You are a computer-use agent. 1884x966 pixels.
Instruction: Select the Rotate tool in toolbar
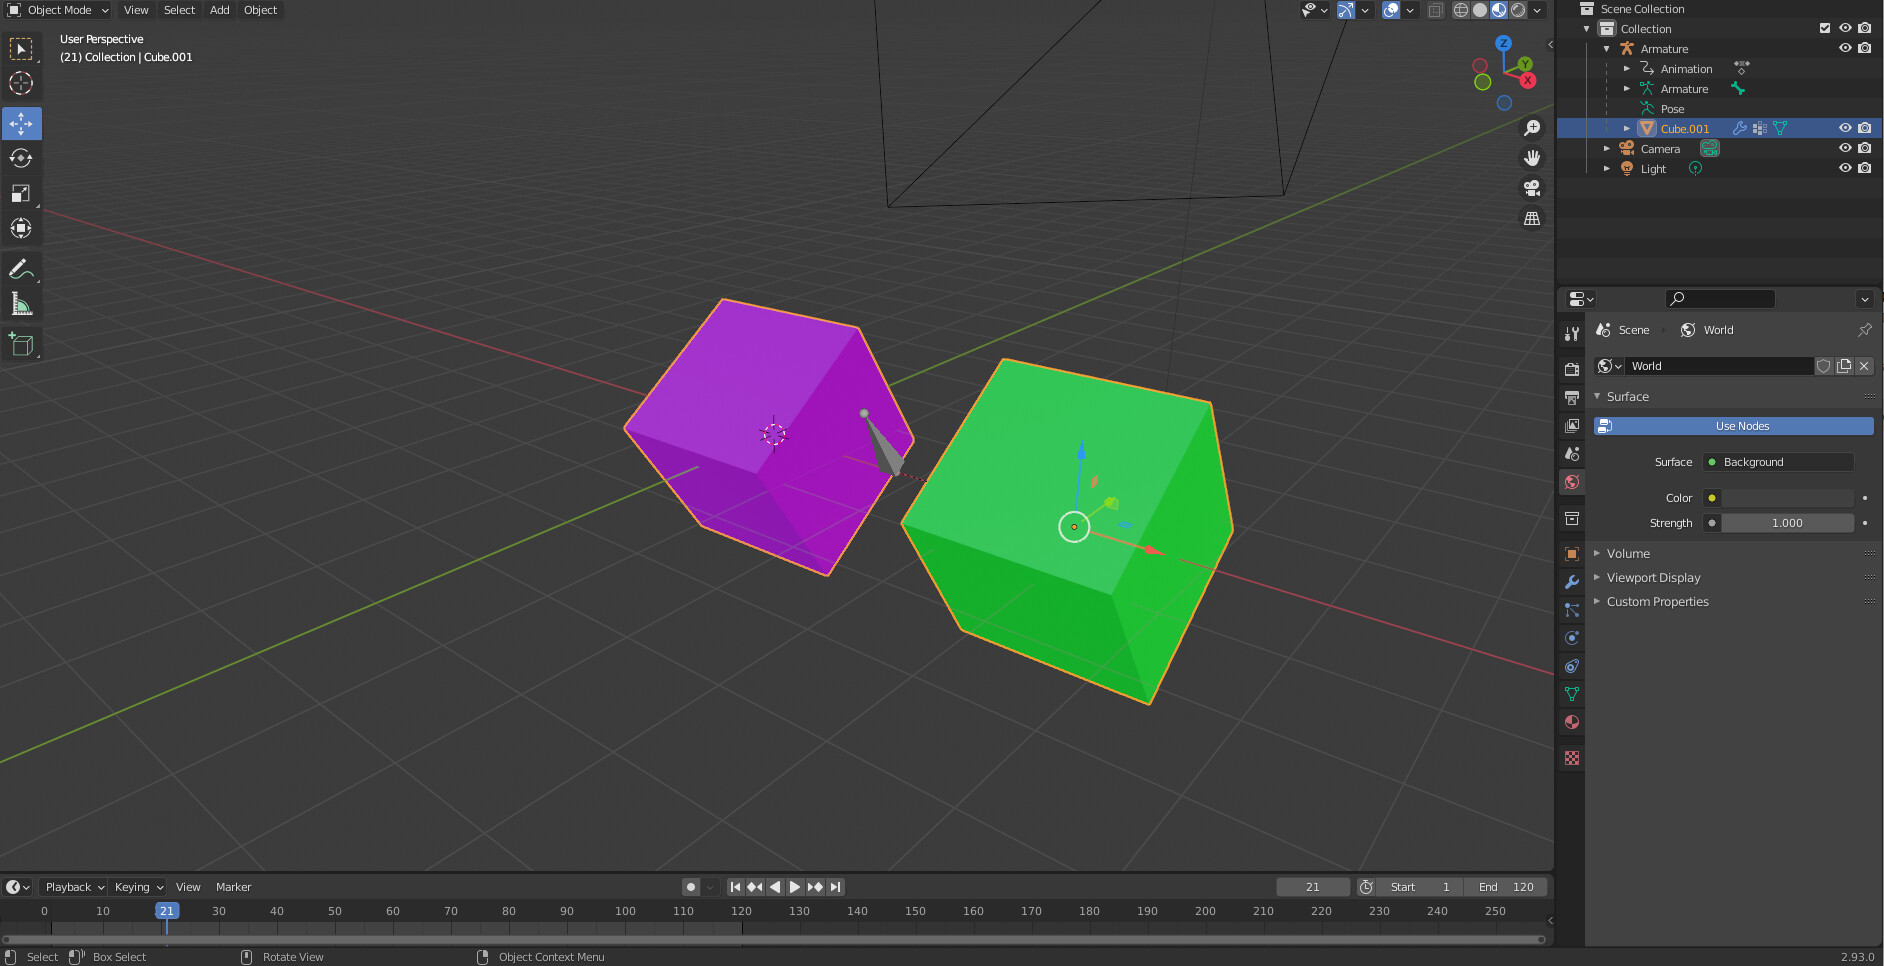21,158
